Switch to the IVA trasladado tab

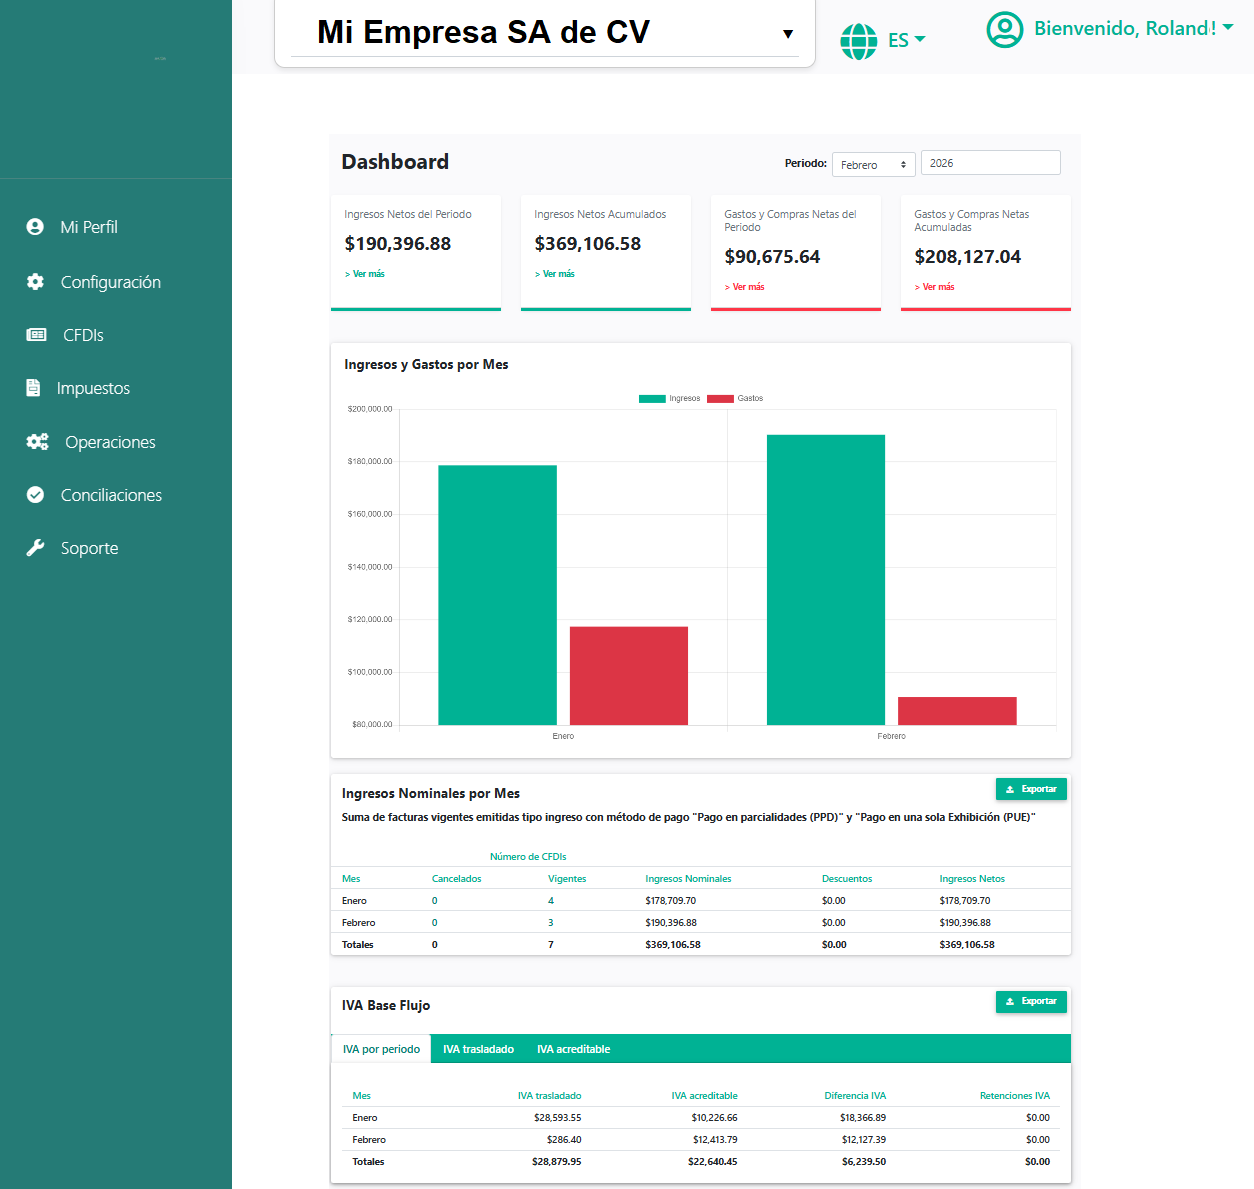coord(479,1048)
